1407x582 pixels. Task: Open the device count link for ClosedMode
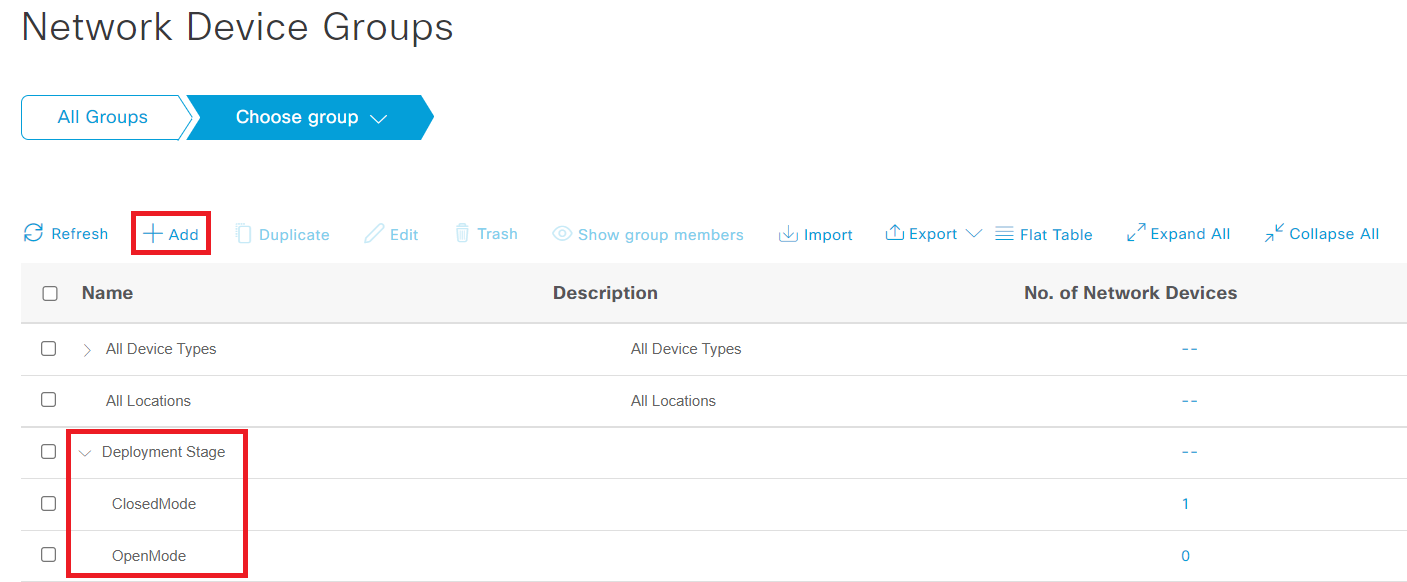point(1185,503)
